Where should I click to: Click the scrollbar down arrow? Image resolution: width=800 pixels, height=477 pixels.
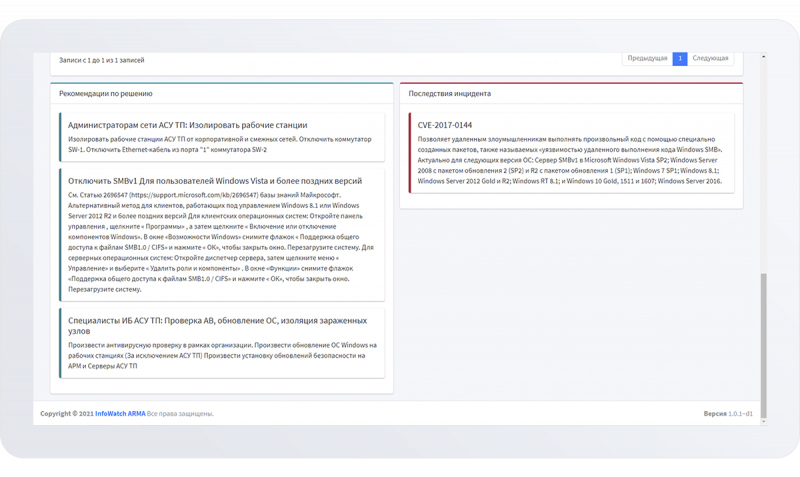point(764,421)
